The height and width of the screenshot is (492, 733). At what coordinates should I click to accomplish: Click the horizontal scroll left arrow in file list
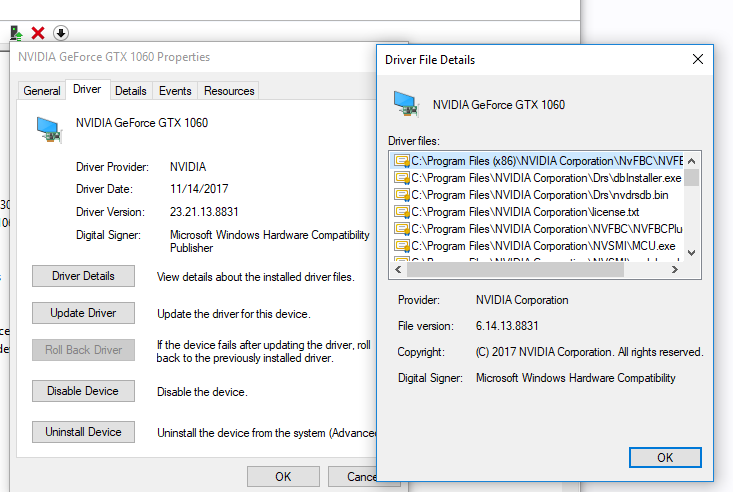[398, 269]
